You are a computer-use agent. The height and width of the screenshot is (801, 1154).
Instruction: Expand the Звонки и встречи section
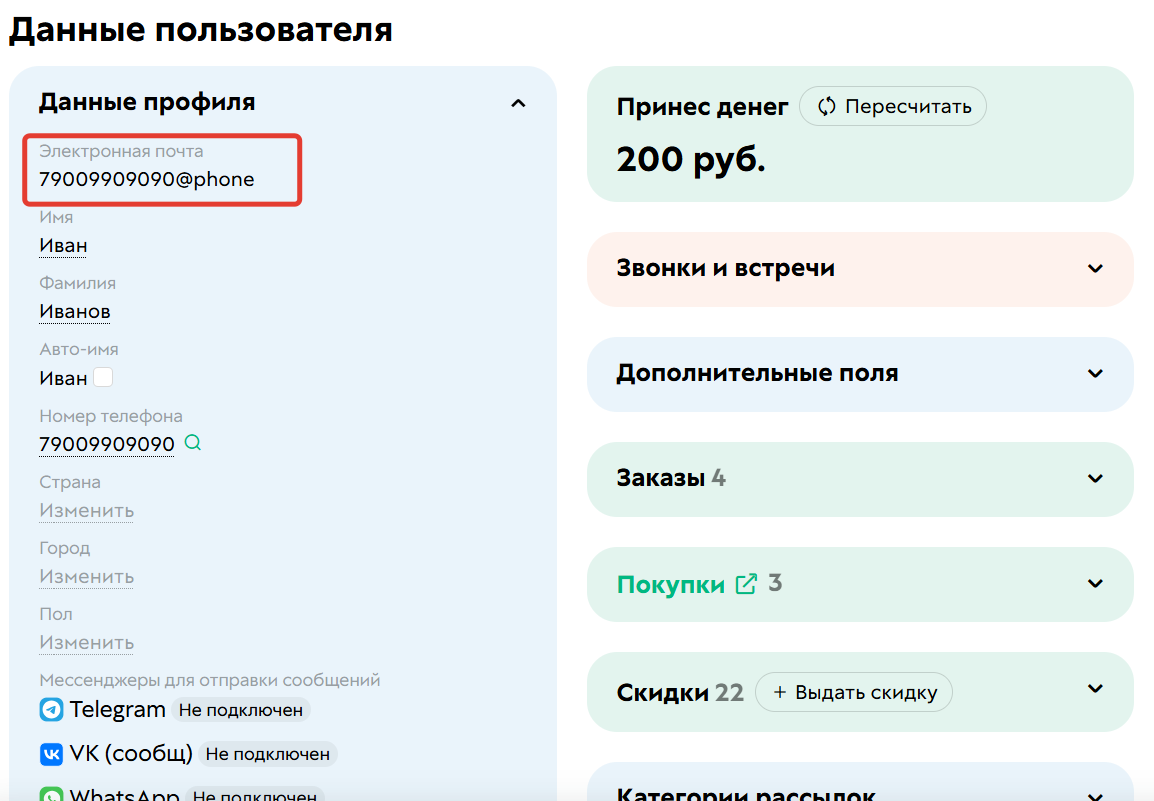(x=1095, y=269)
